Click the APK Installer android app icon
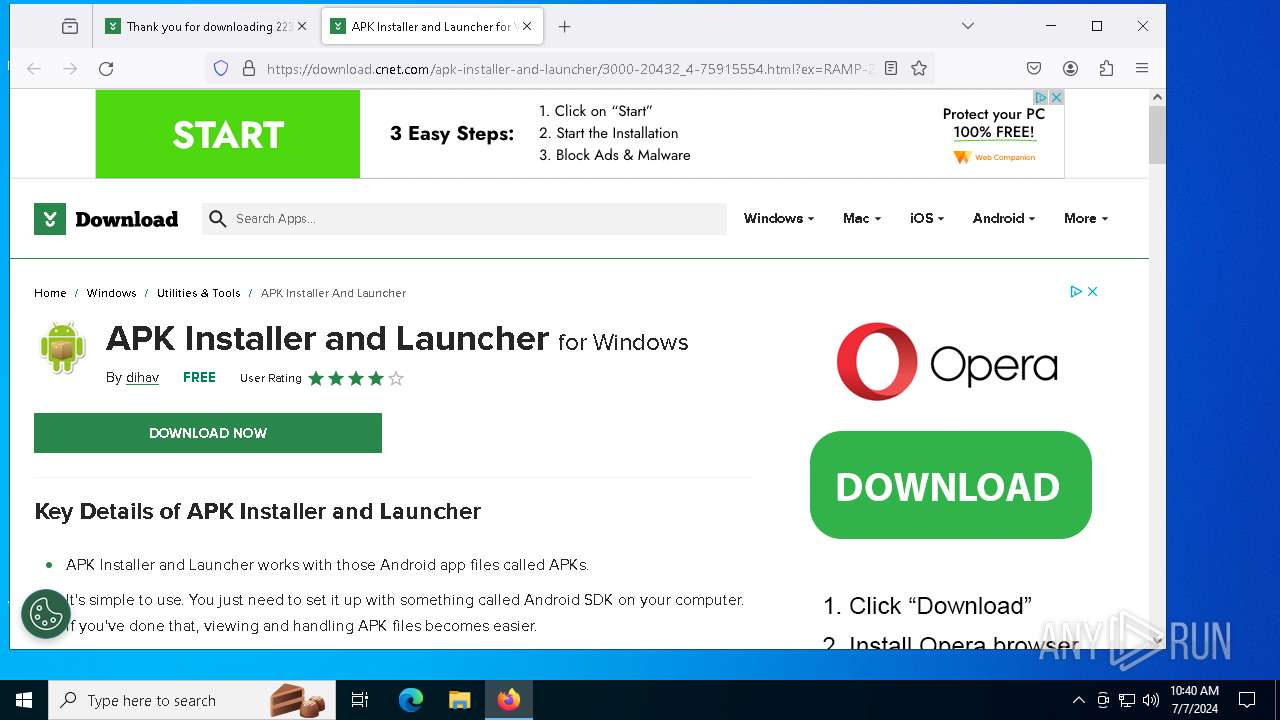 click(x=62, y=348)
